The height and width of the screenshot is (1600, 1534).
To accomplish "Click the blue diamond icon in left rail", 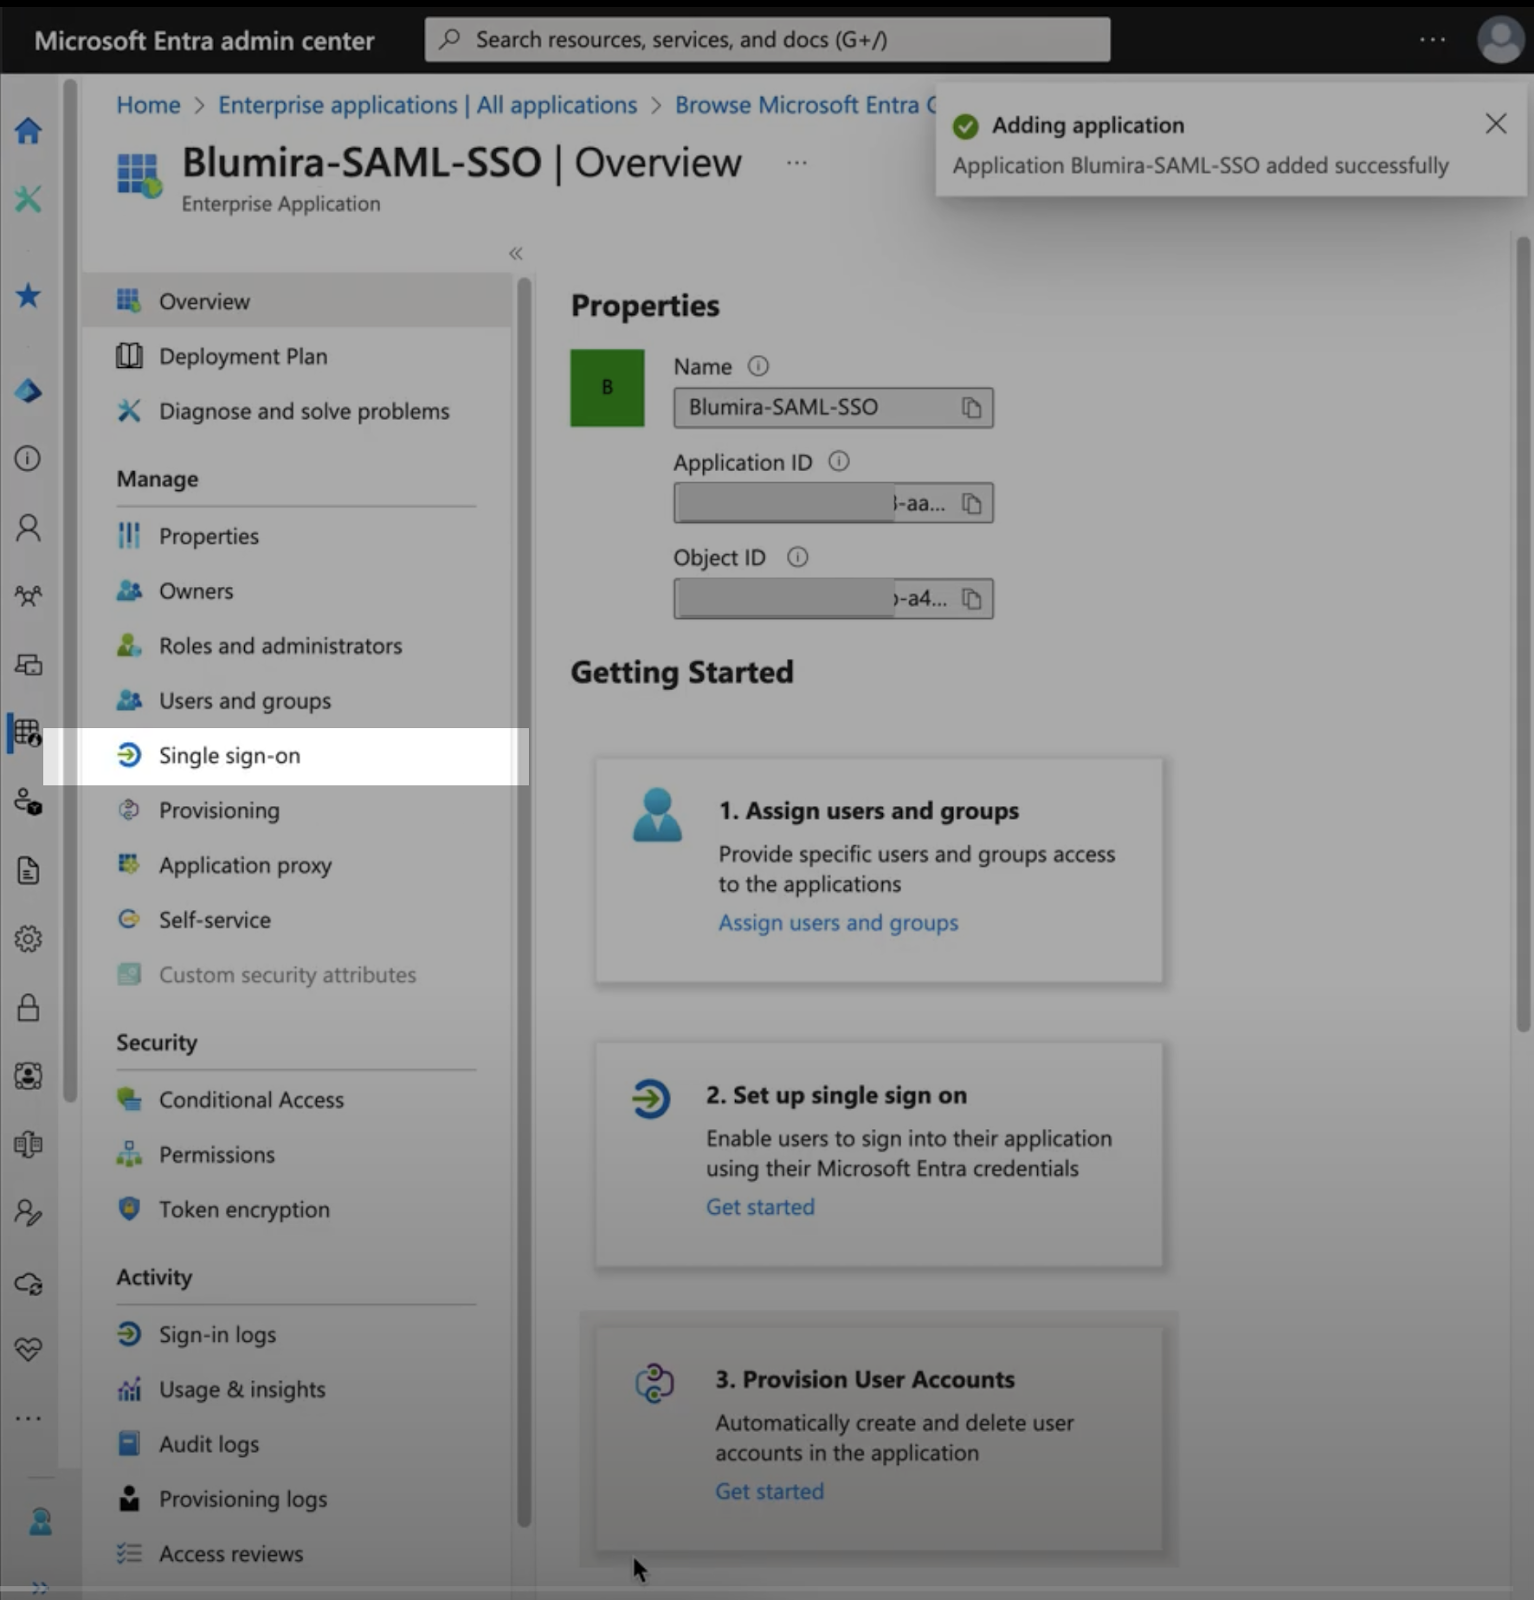I will point(28,391).
